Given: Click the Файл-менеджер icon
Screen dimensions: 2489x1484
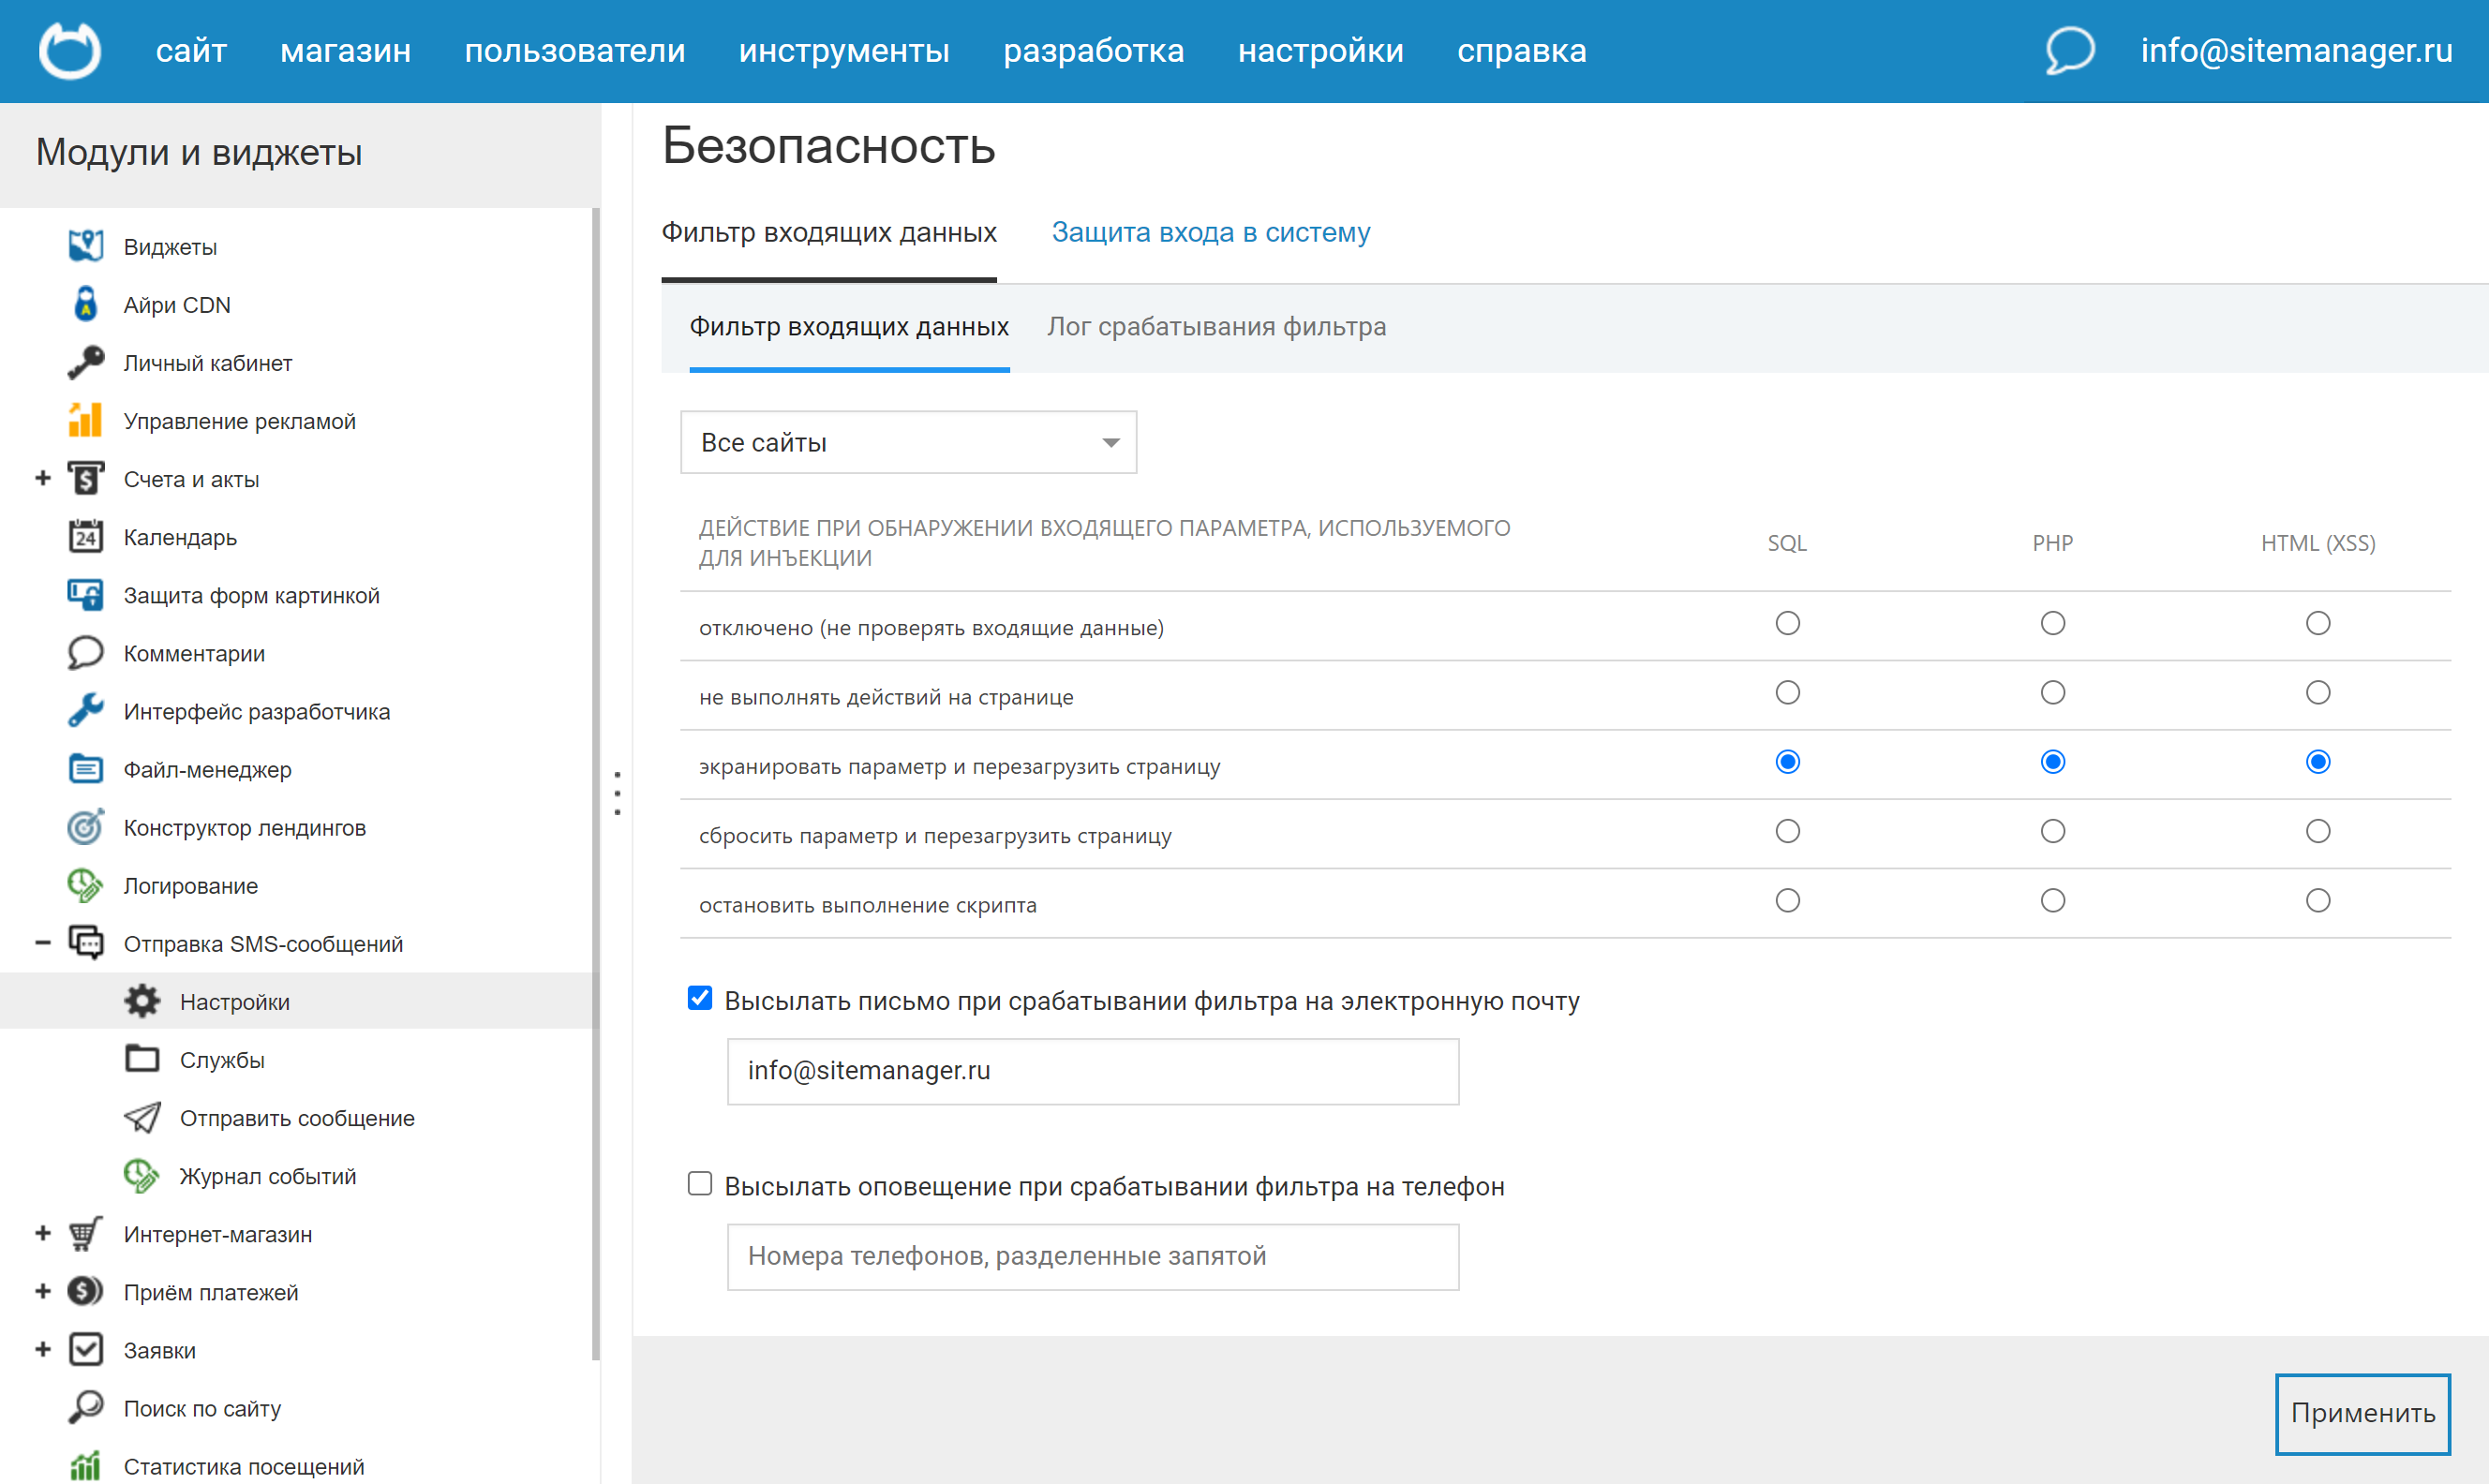Looking at the screenshot, I should 86,769.
